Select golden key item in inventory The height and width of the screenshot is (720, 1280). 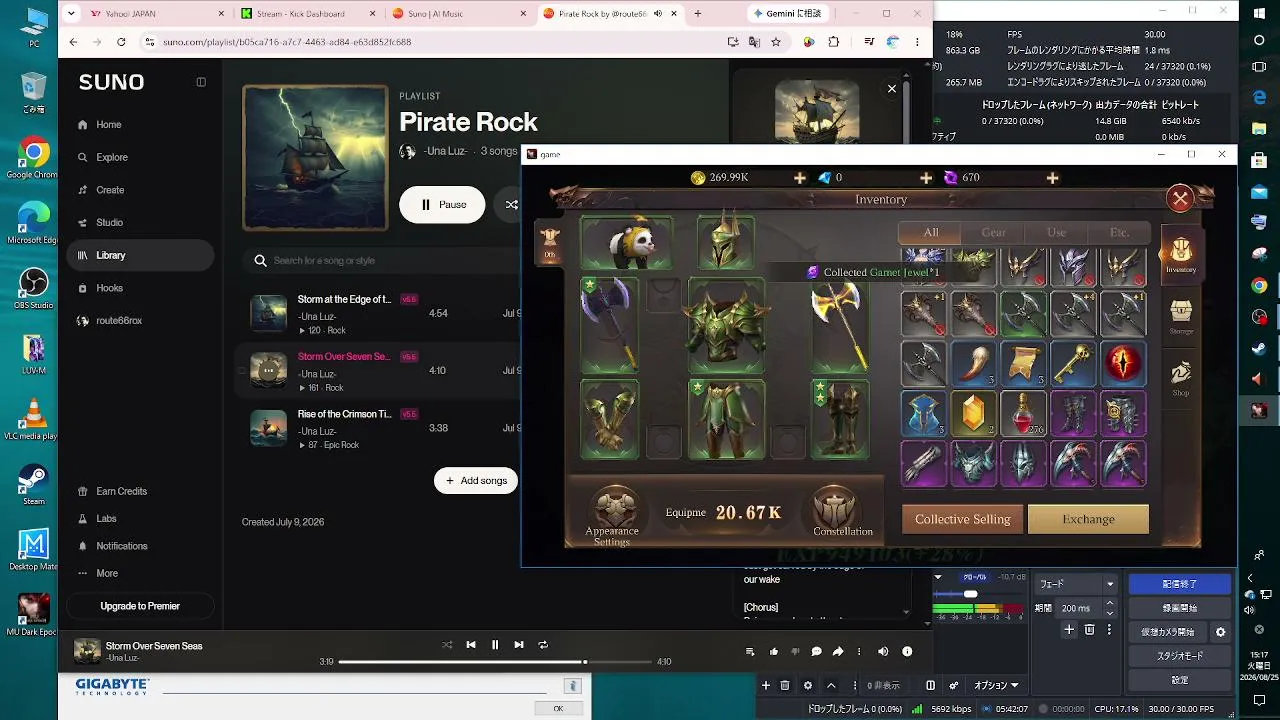coord(1073,363)
